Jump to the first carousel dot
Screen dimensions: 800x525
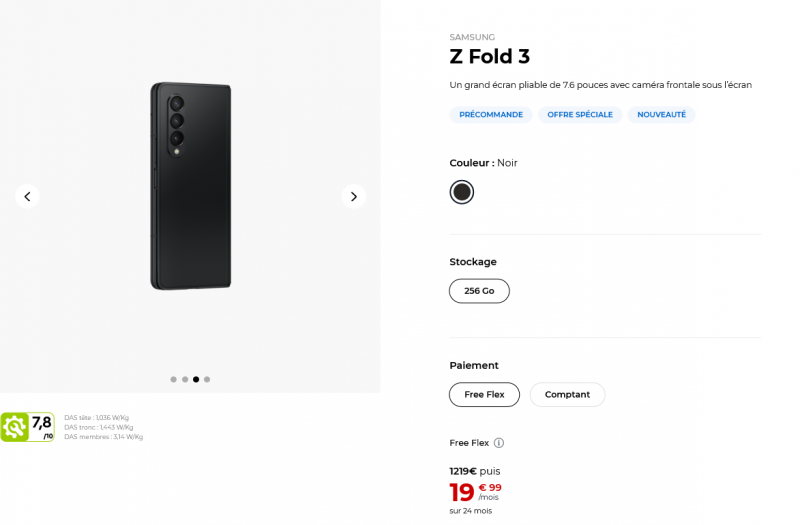[174, 380]
